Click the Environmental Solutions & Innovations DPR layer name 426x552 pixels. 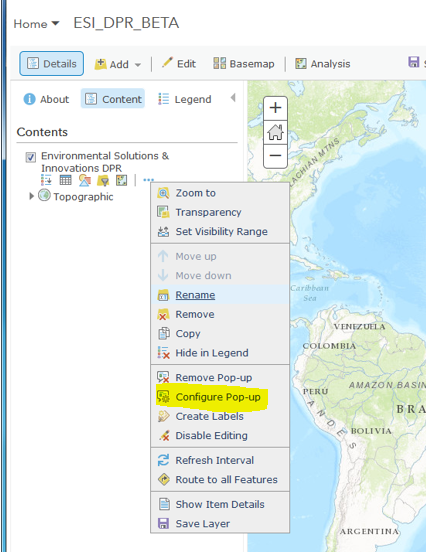105,162
